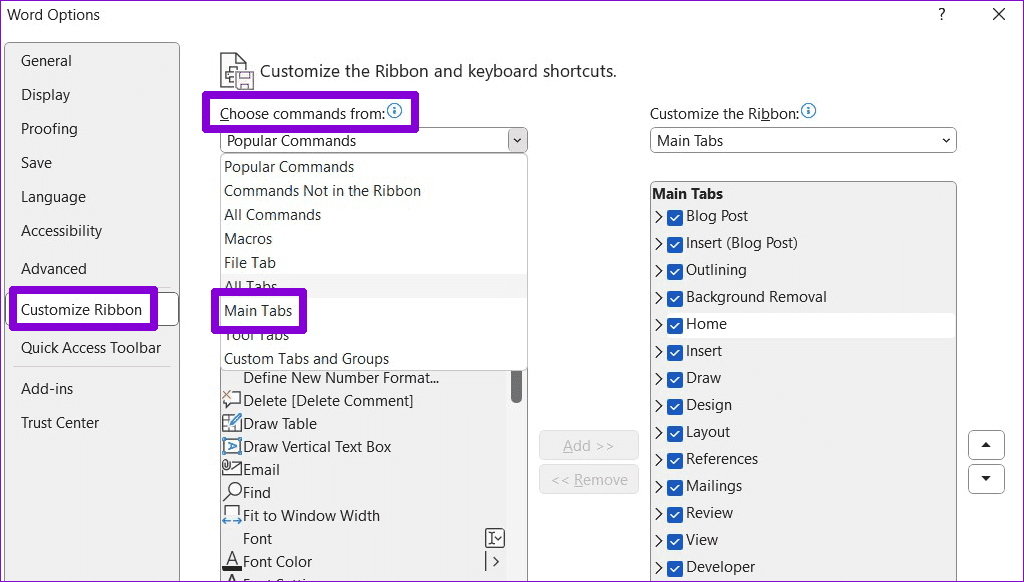
Task: Click the Font Color submenu arrow
Action: (494, 561)
